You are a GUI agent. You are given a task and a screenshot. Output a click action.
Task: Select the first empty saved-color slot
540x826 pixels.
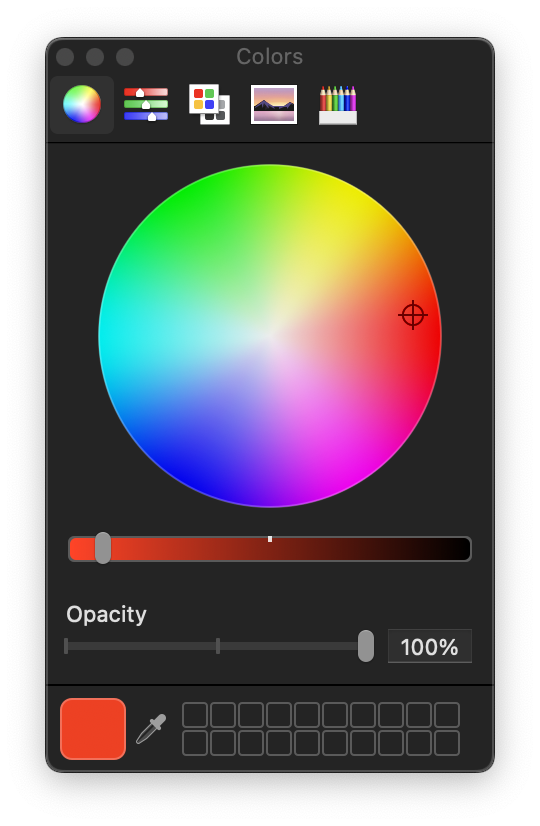point(195,715)
